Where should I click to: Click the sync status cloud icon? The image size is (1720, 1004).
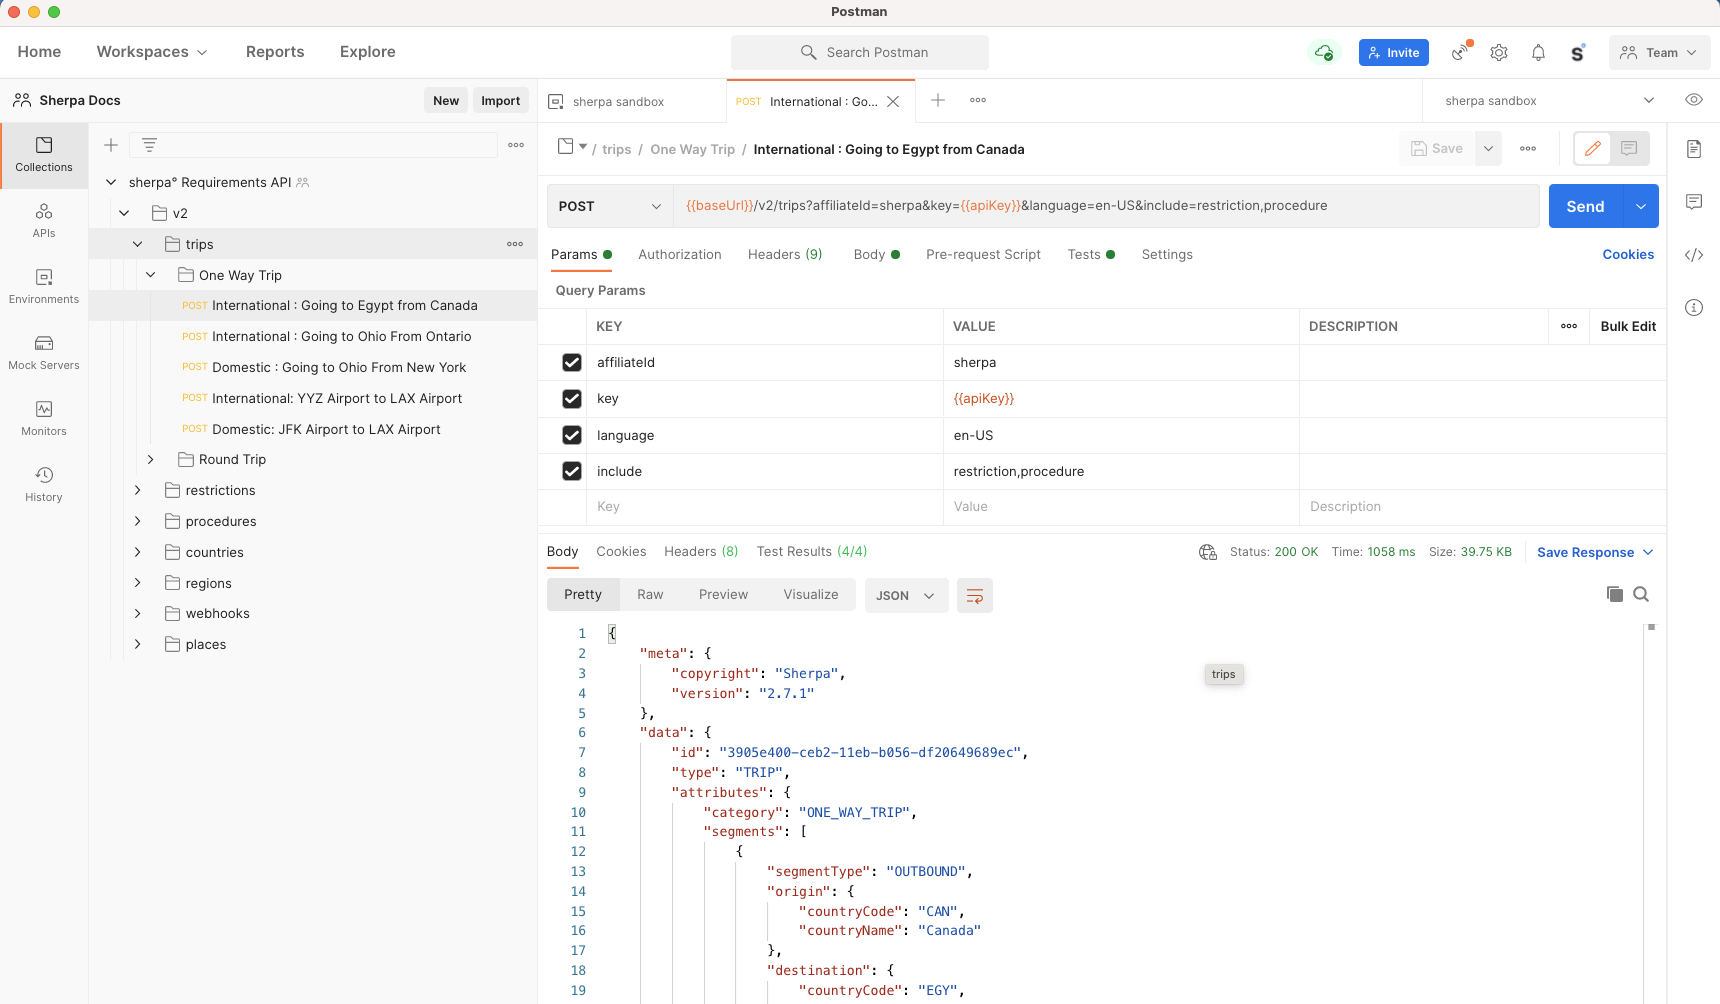[1324, 52]
